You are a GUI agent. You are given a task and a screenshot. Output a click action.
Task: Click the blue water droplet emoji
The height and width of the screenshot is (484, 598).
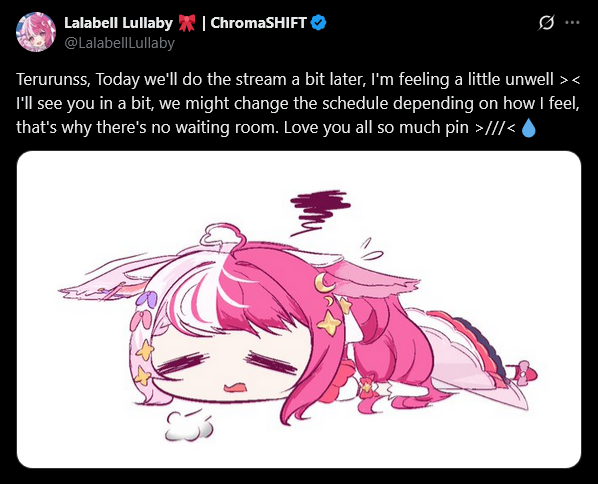529,128
